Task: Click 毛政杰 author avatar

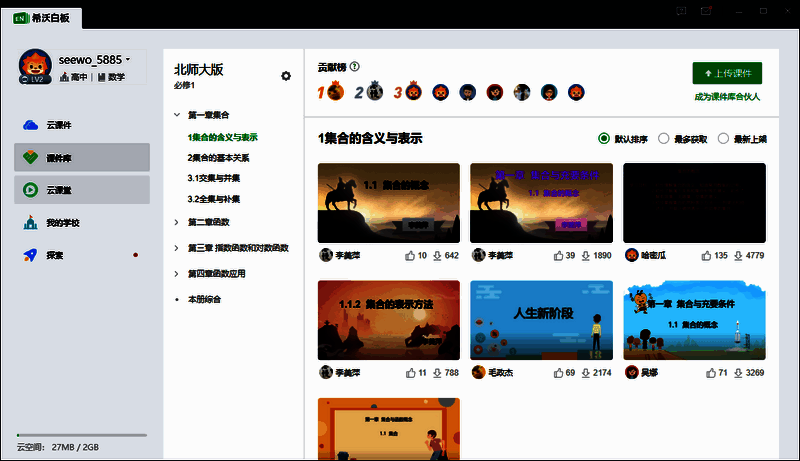Action: click(x=479, y=372)
